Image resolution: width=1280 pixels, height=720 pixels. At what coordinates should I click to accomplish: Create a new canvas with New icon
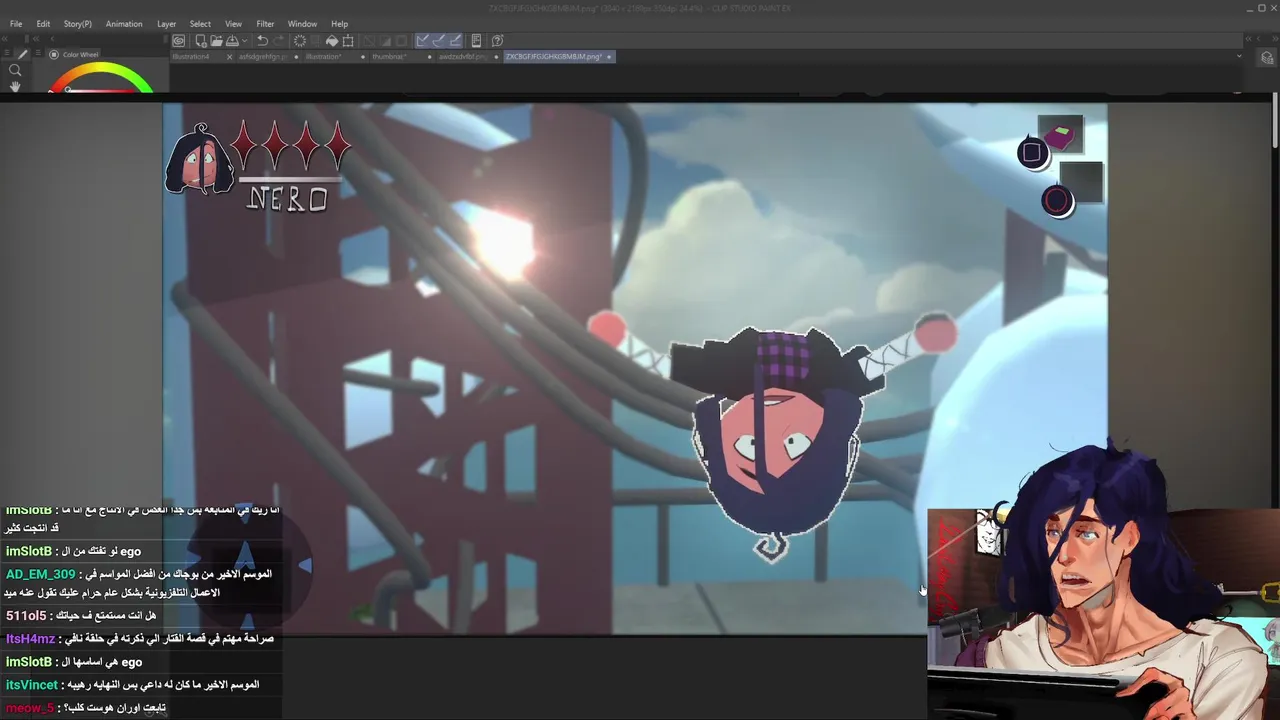201,41
